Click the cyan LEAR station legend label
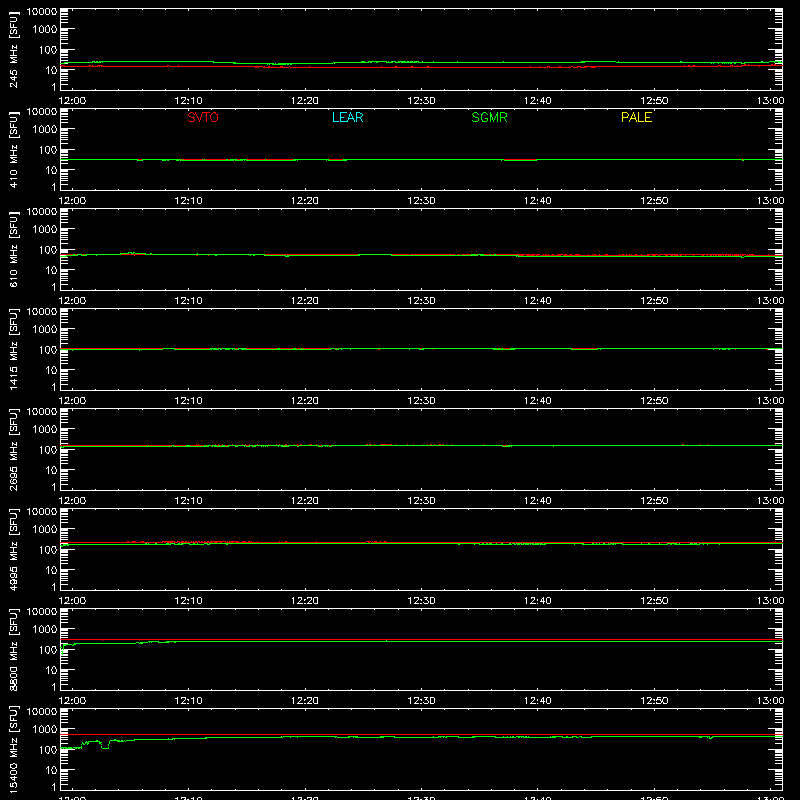 347,117
